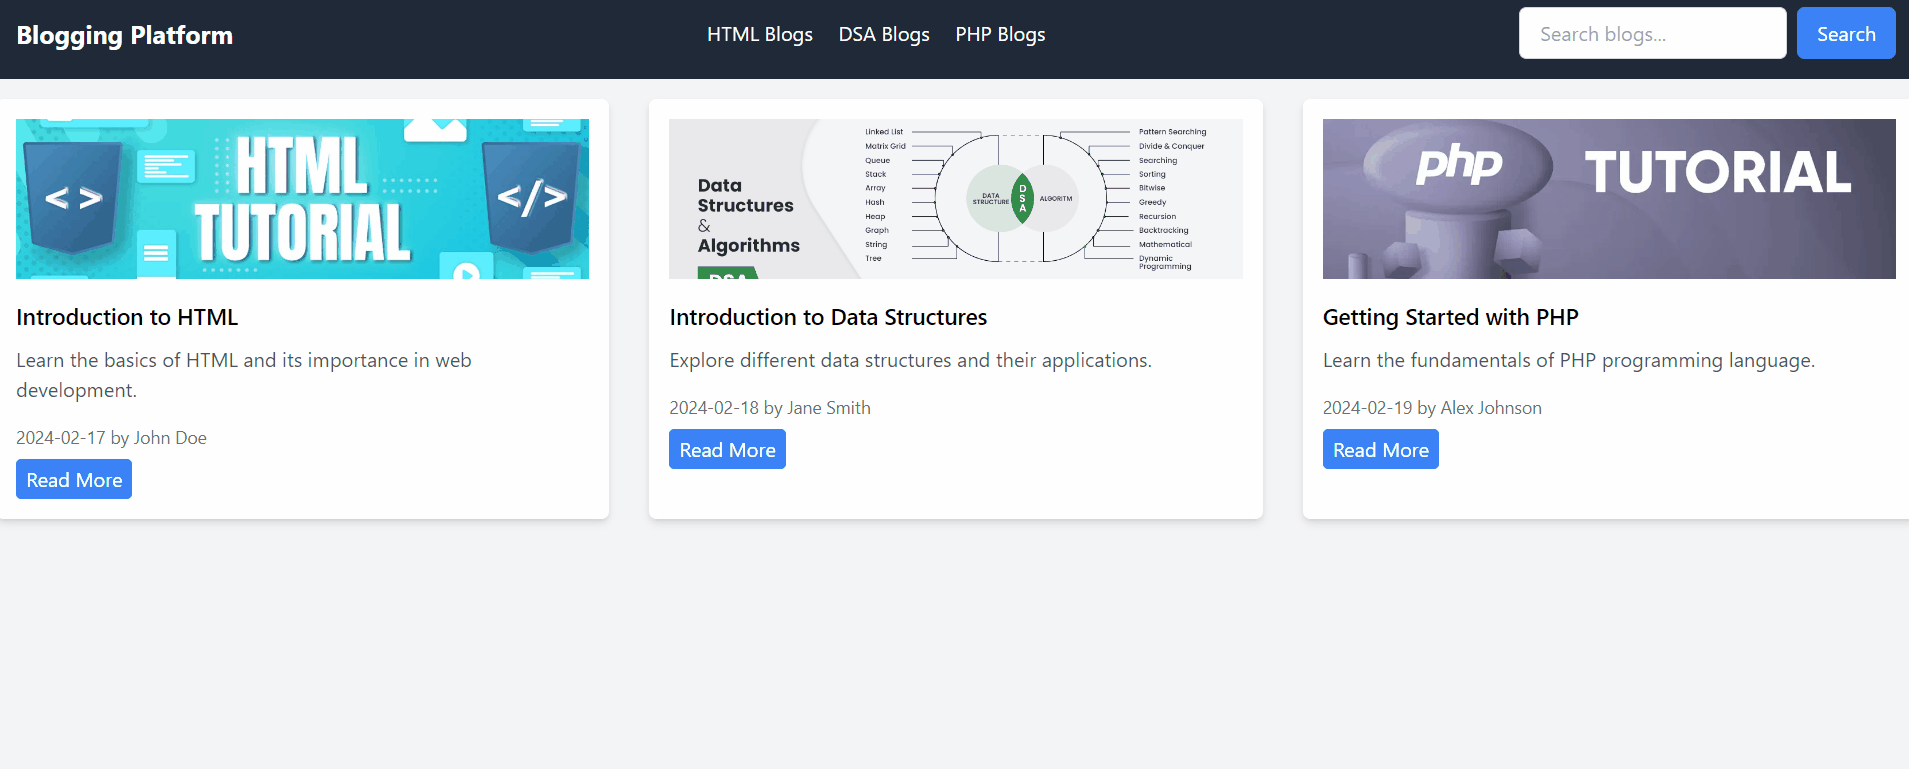This screenshot has height=769, width=1909.
Task: Select the PHP Blogs nav link
Action: pyautogui.click(x=1000, y=35)
